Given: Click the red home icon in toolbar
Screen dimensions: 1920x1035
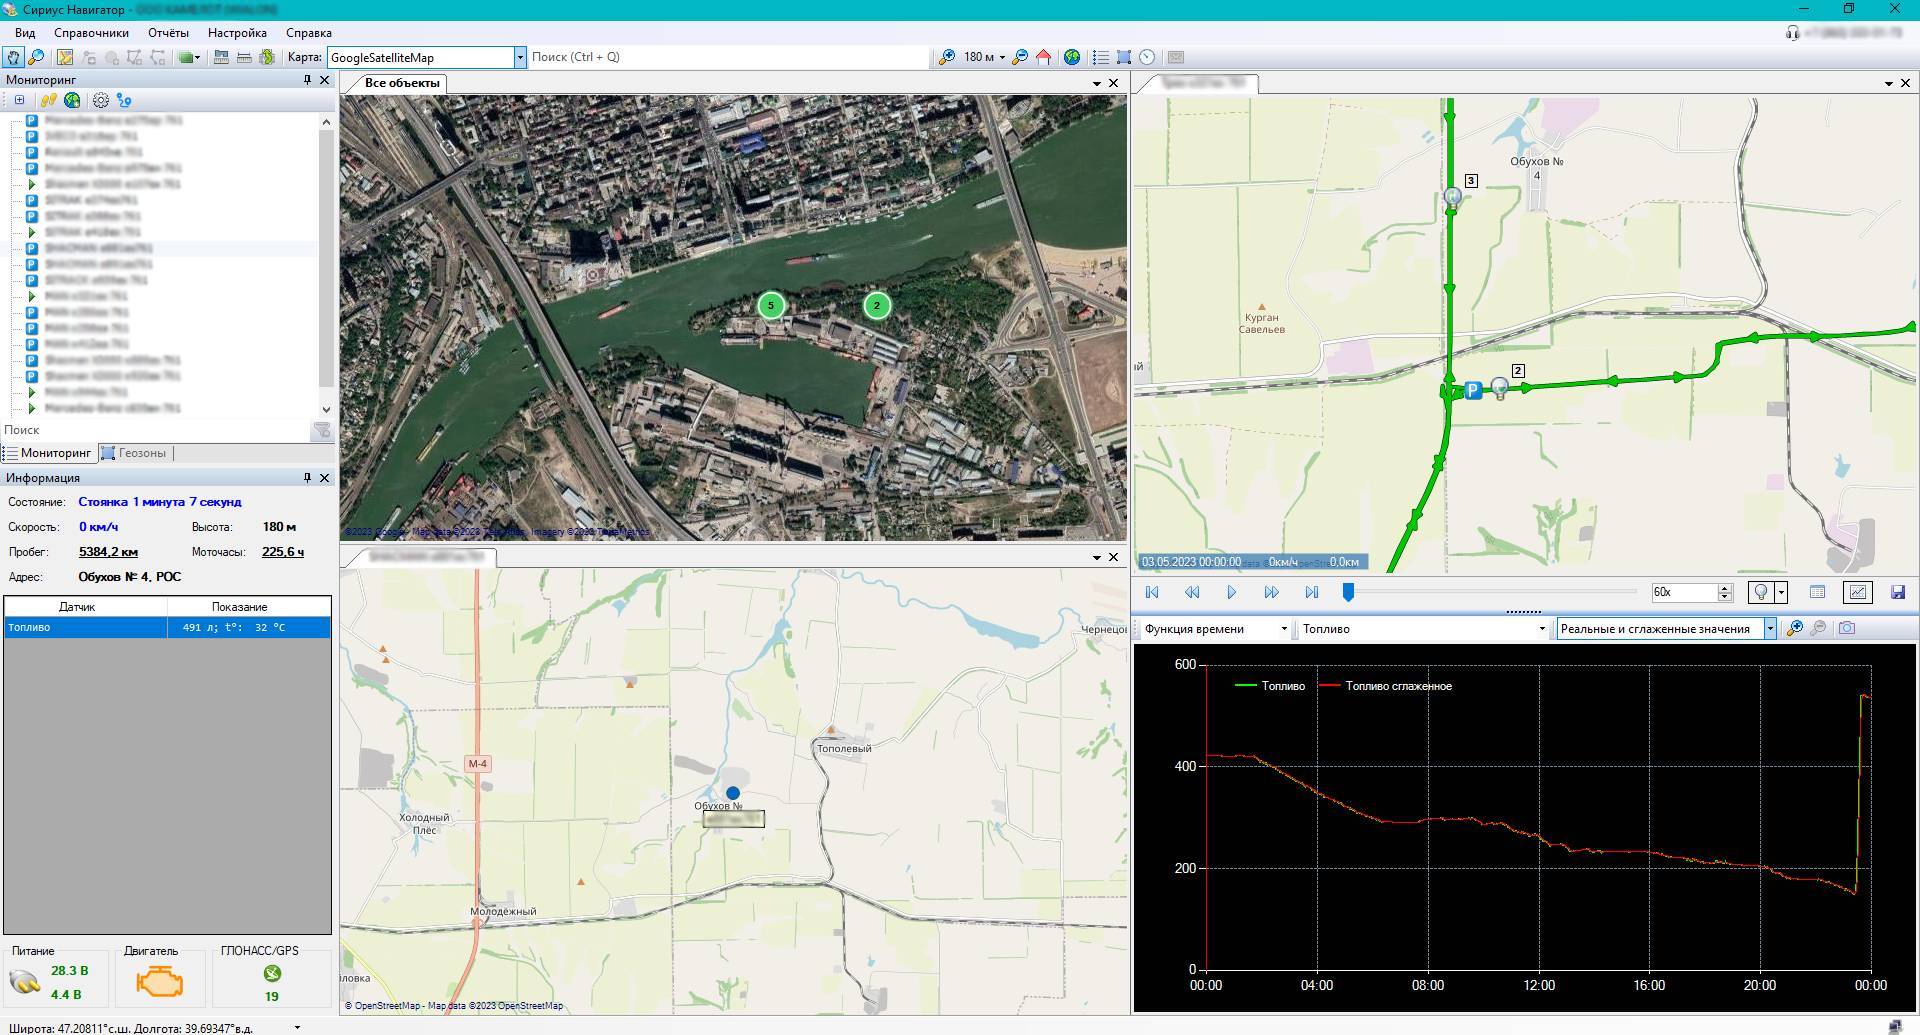Looking at the screenshot, I should pyautogui.click(x=1043, y=57).
